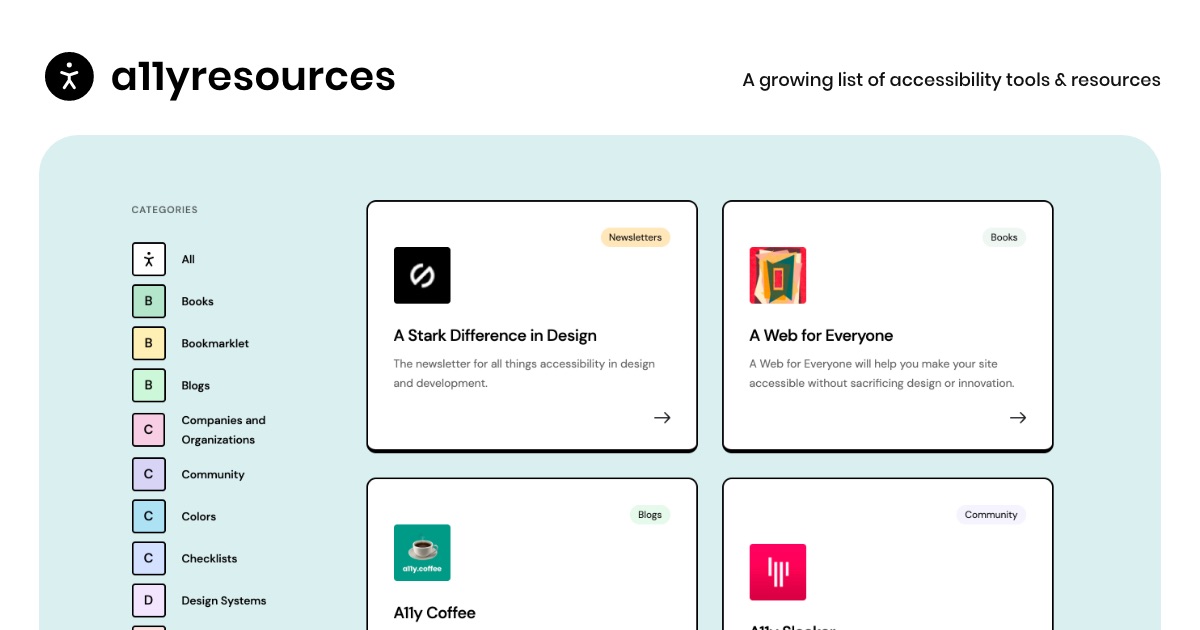Filter by the All category label
Screen dimensions: 1200x630
pos(188,259)
